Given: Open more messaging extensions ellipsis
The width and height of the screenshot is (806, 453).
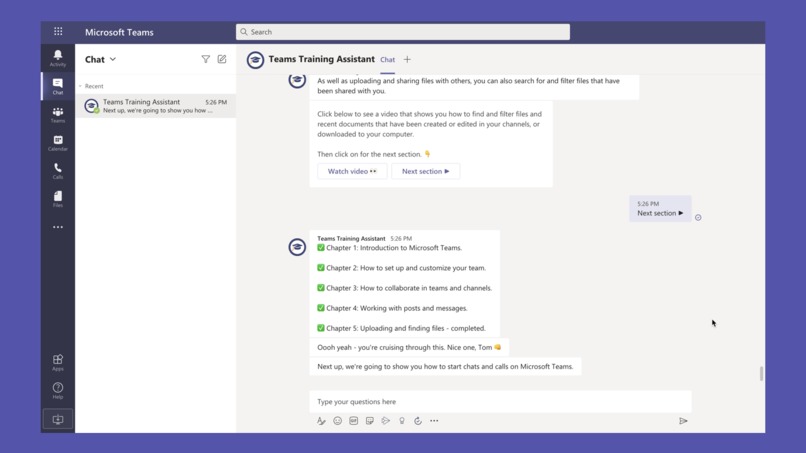Looking at the screenshot, I should [x=434, y=421].
